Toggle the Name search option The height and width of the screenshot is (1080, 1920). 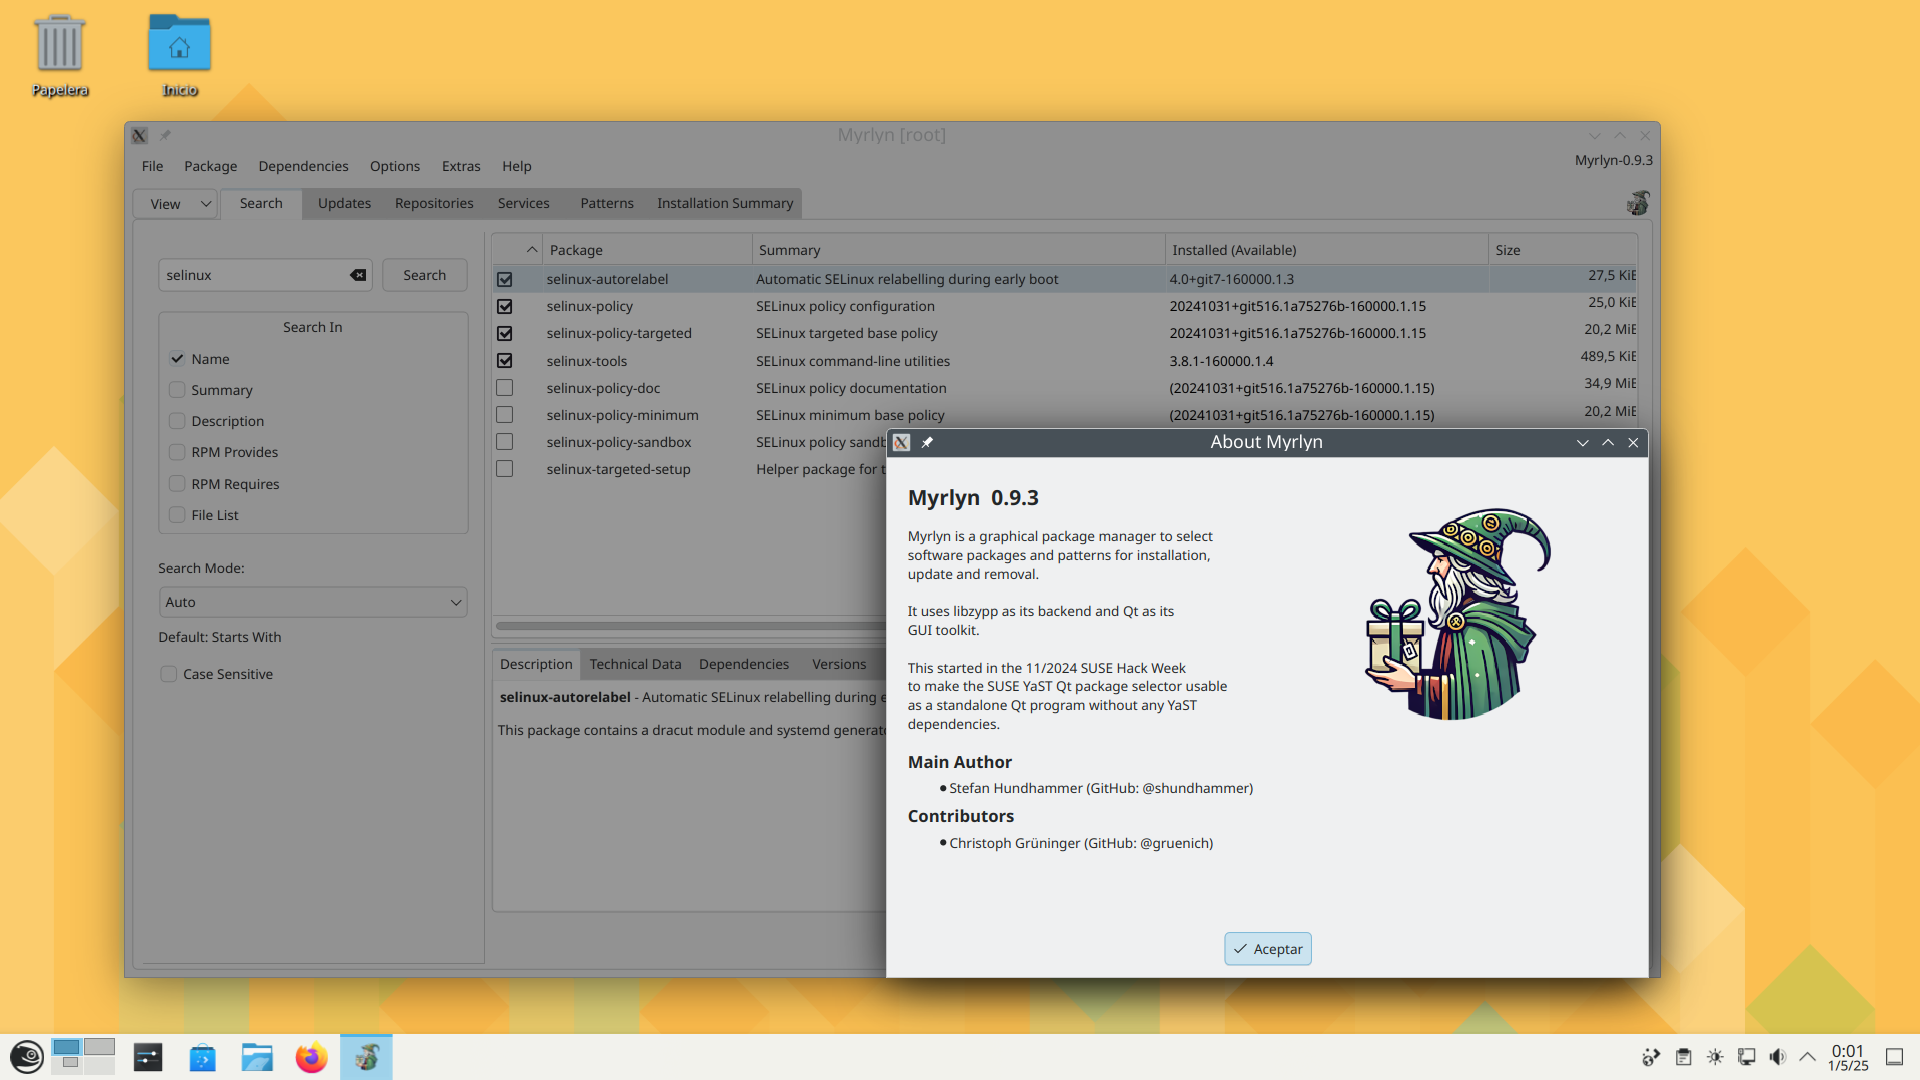(177, 359)
